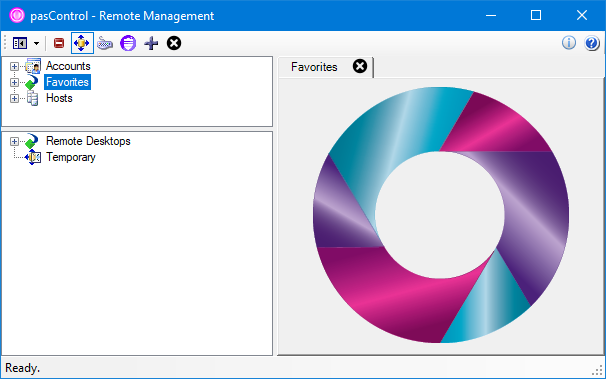The height and width of the screenshot is (379, 606).
Task: Click the Accounts node icon
Action: pos(33,66)
